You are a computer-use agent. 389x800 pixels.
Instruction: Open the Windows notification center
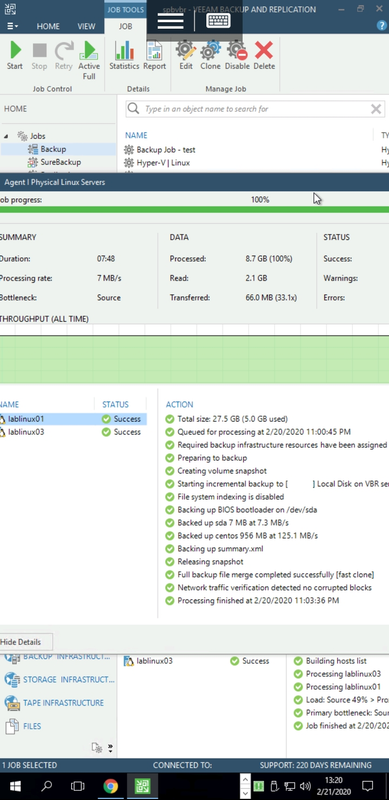[368, 786]
